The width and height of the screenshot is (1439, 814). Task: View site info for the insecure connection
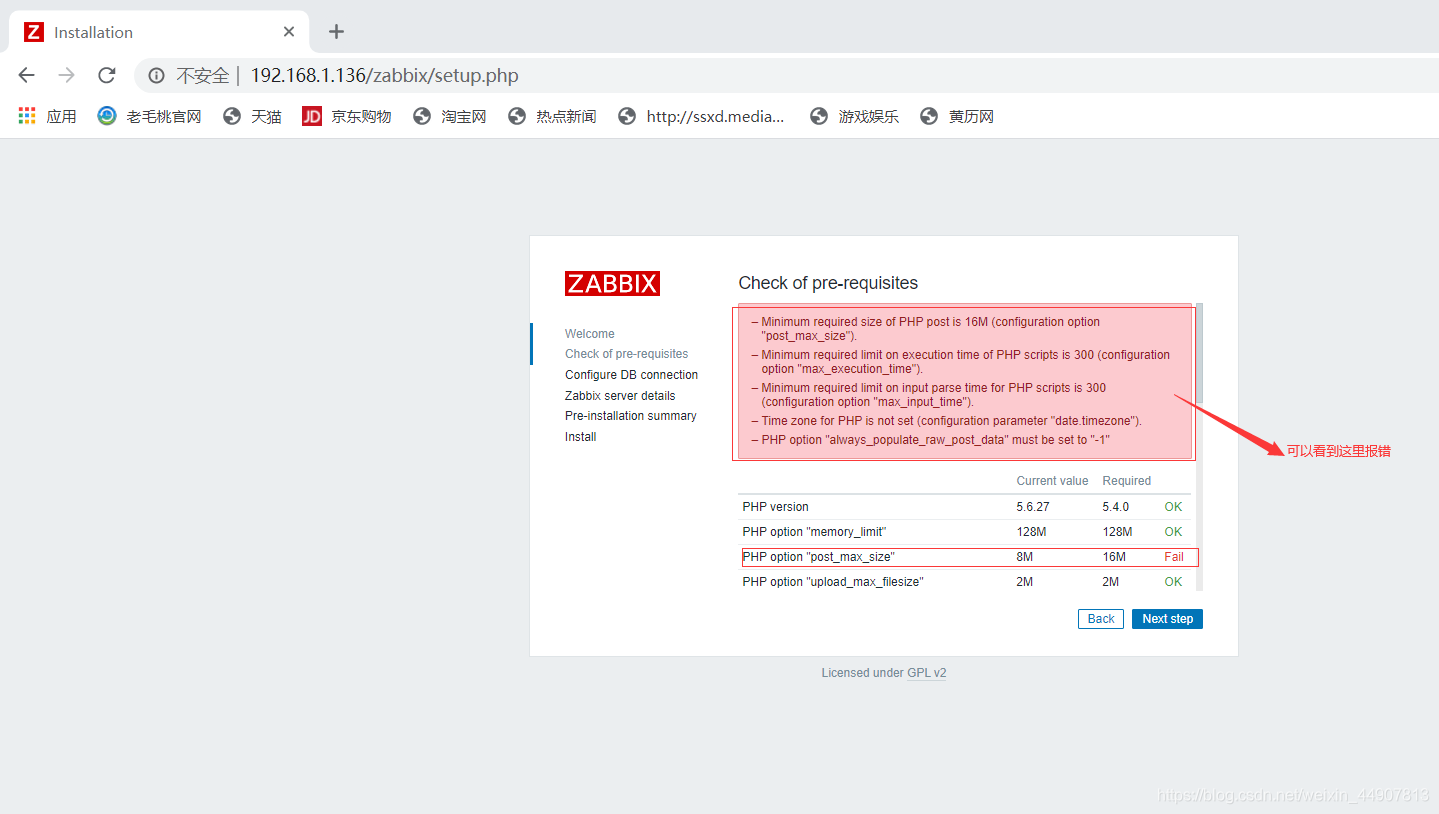(x=156, y=75)
